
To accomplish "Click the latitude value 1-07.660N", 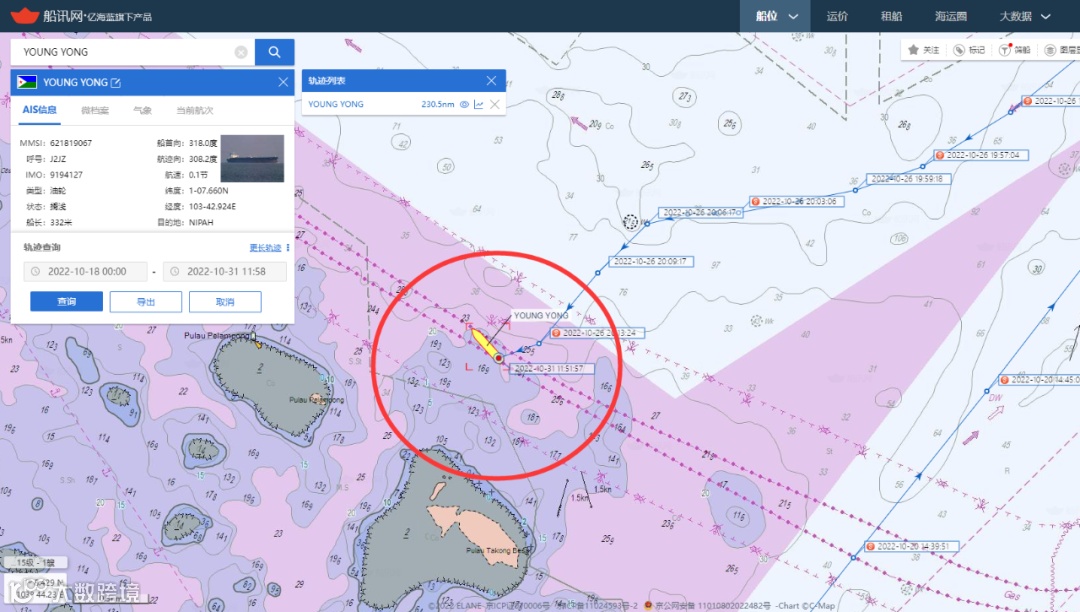I will point(208,191).
